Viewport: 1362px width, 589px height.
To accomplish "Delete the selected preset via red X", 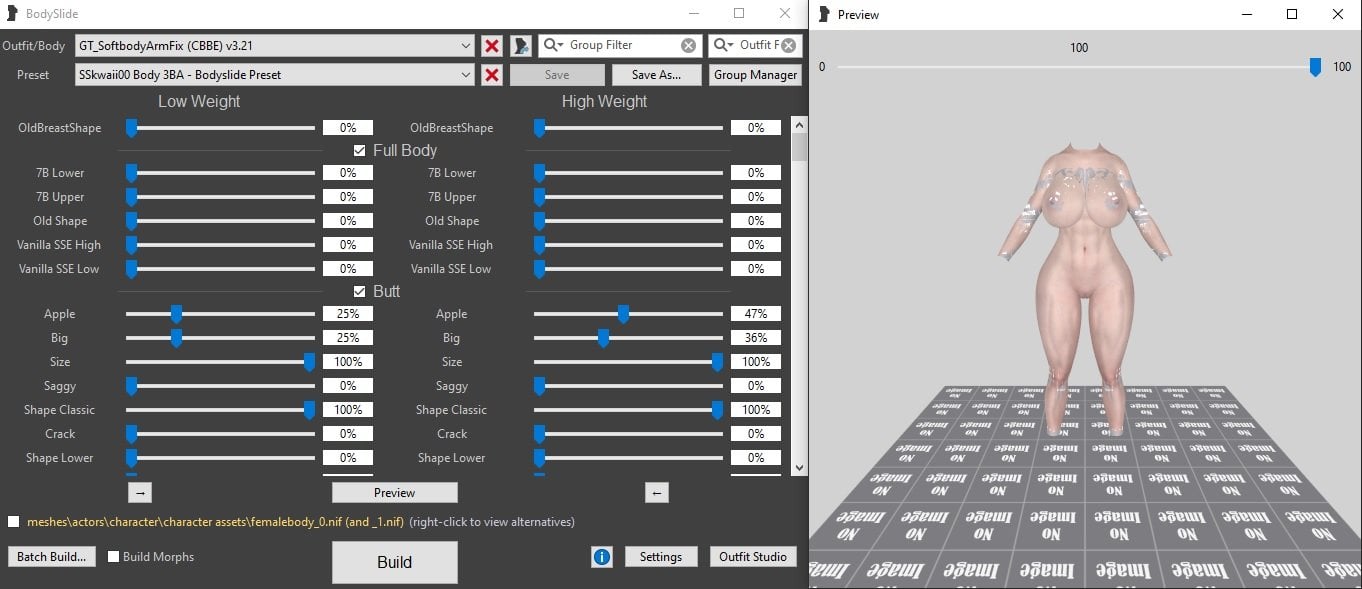I will coord(492,75).
